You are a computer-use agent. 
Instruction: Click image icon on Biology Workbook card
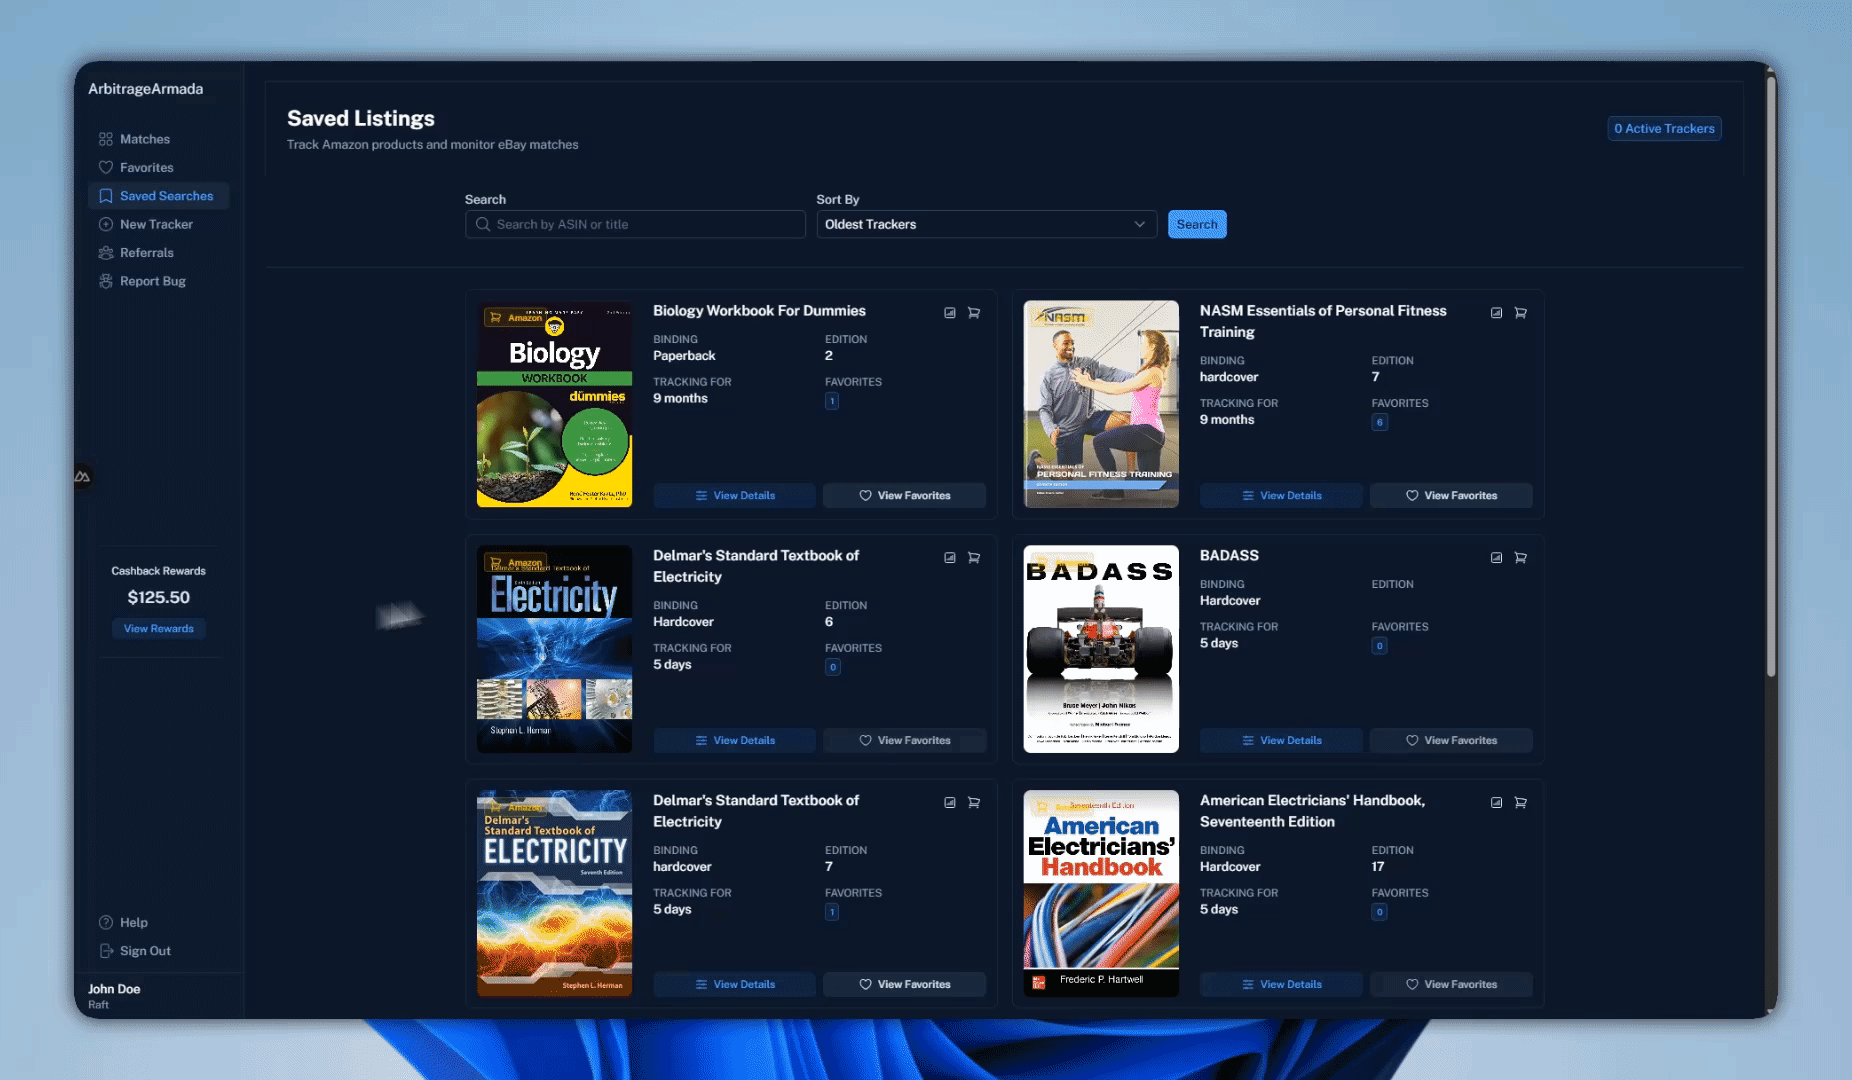(x=950, y=313)
